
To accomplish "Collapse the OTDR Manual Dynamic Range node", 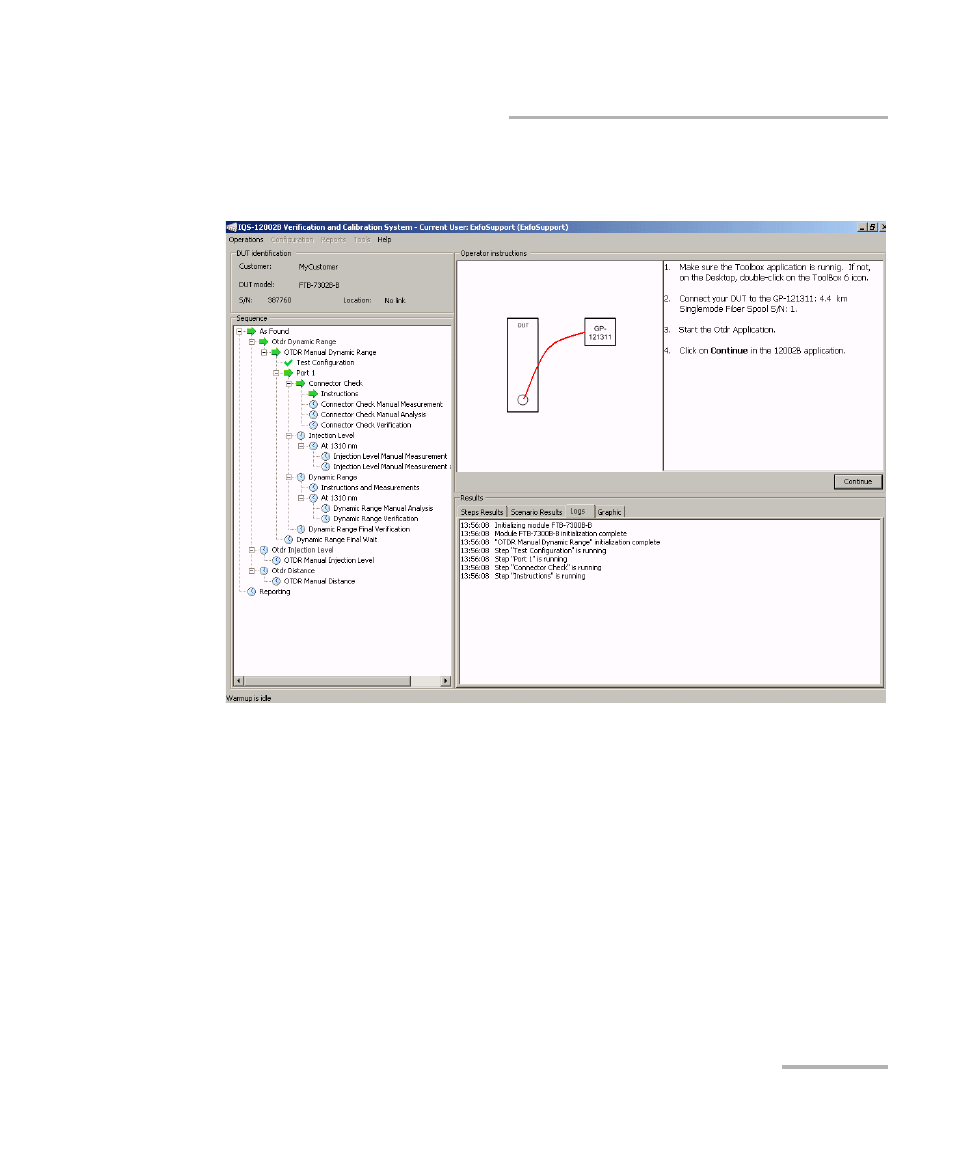I will 264,352.
